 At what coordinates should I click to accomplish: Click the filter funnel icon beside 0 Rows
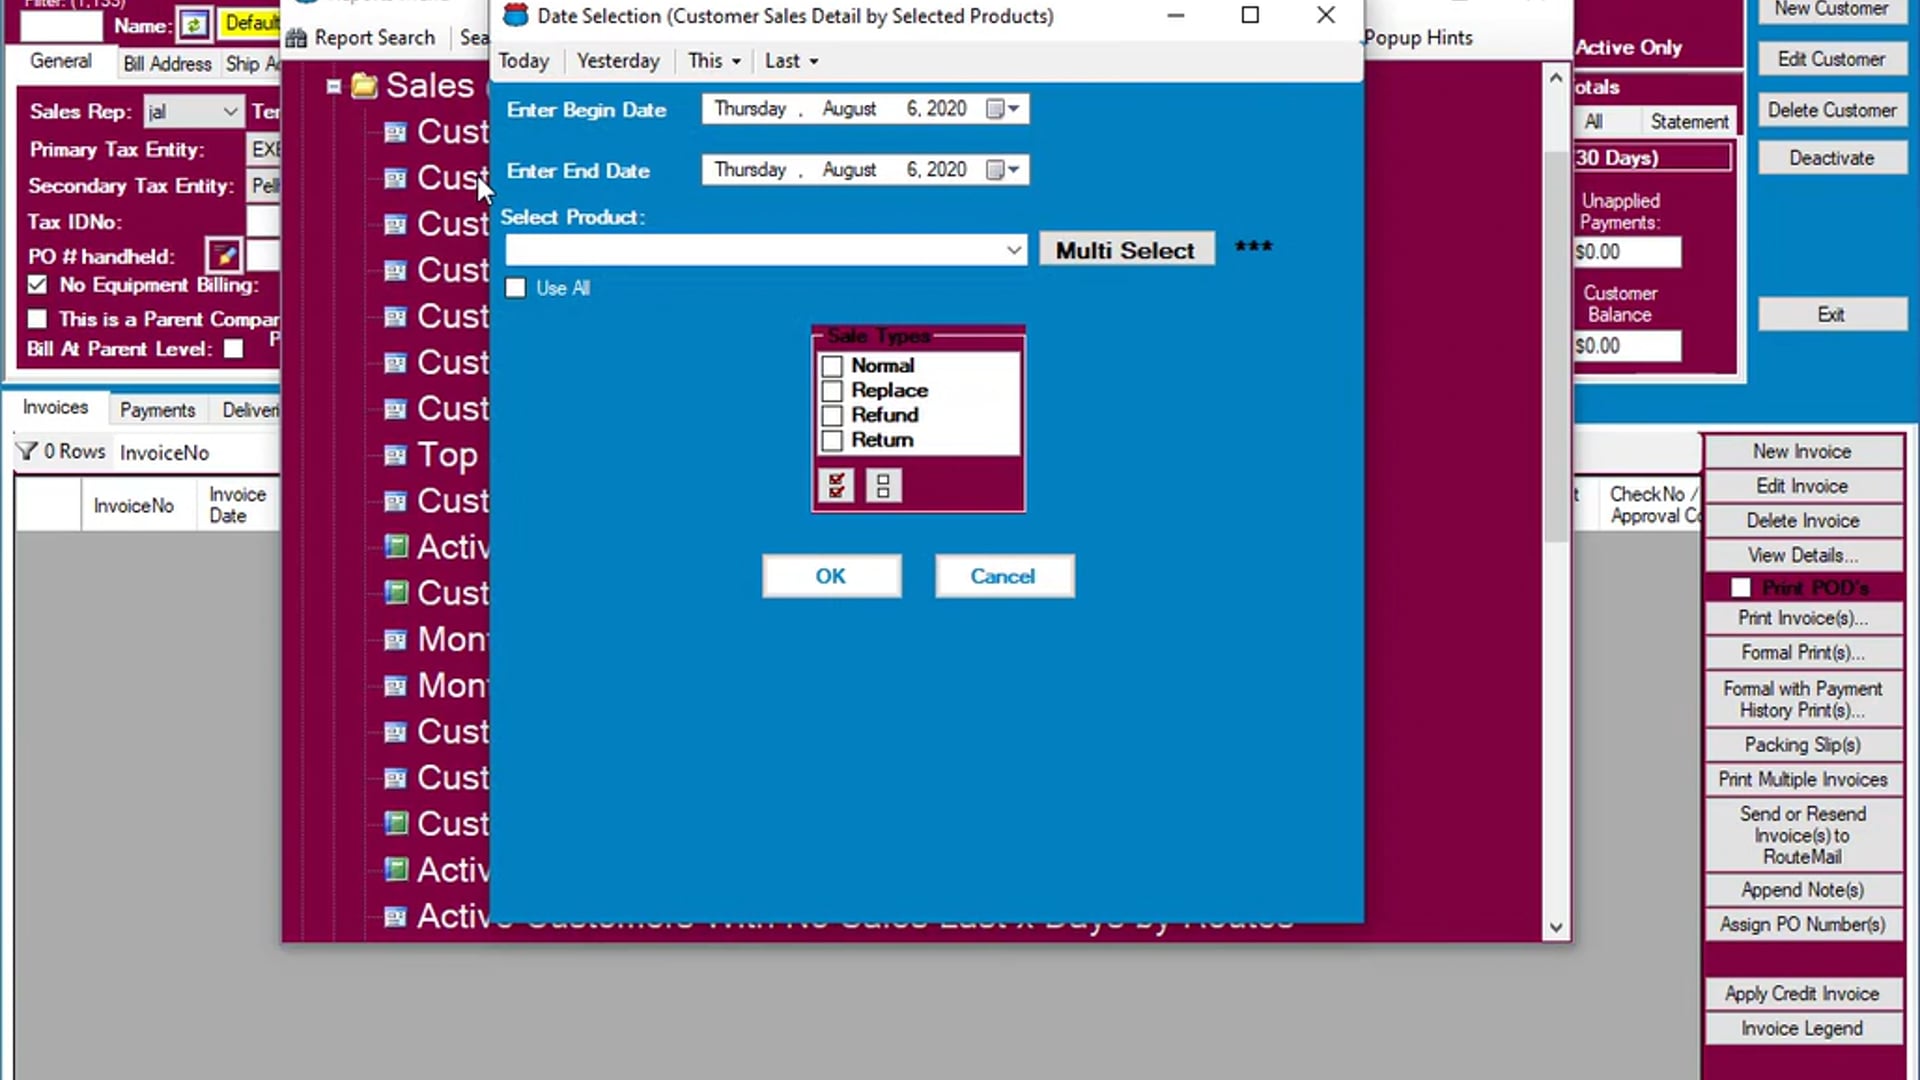[27, 451]
